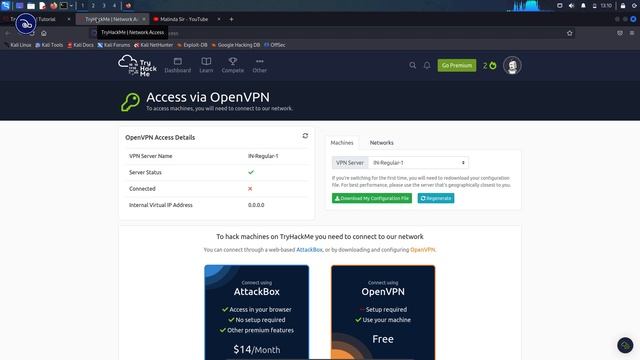Click the volume icon in system tray

[x=571, y=6]
